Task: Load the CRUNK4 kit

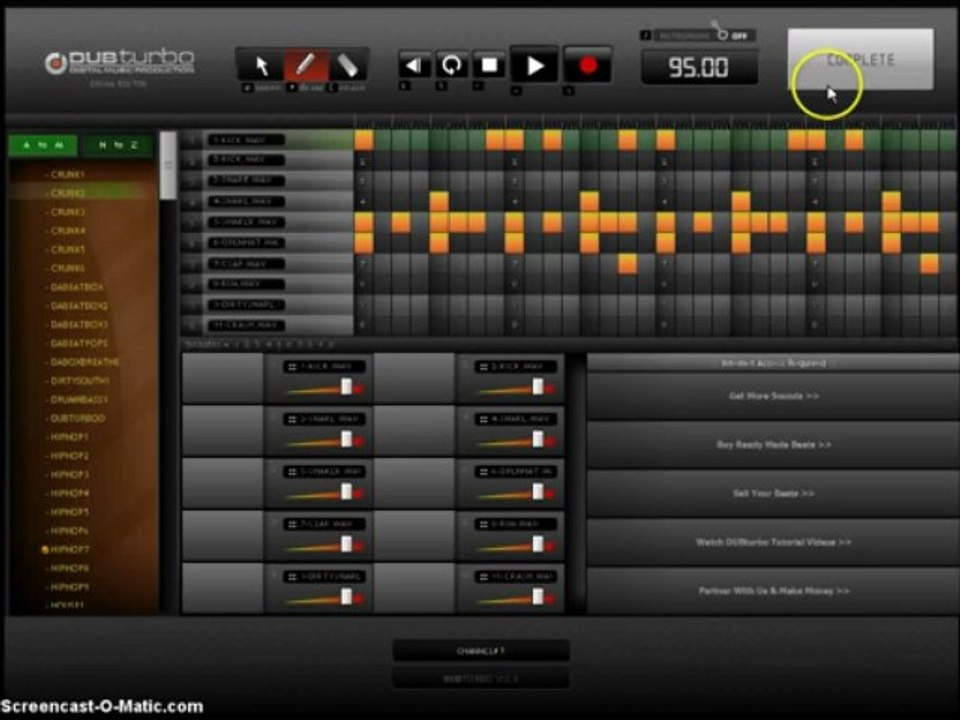Action: tap(67, 231)
